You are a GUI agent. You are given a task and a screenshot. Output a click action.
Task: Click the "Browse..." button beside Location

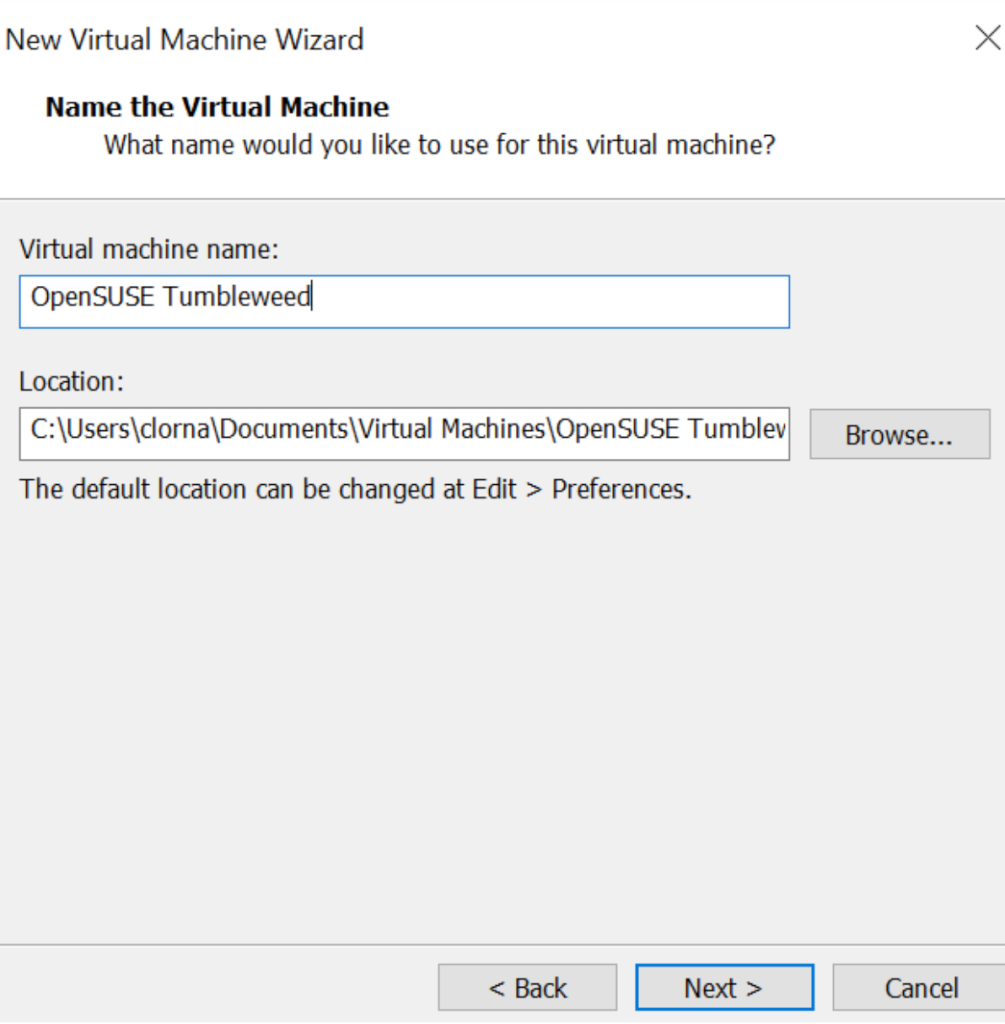(x=897, y=434)
